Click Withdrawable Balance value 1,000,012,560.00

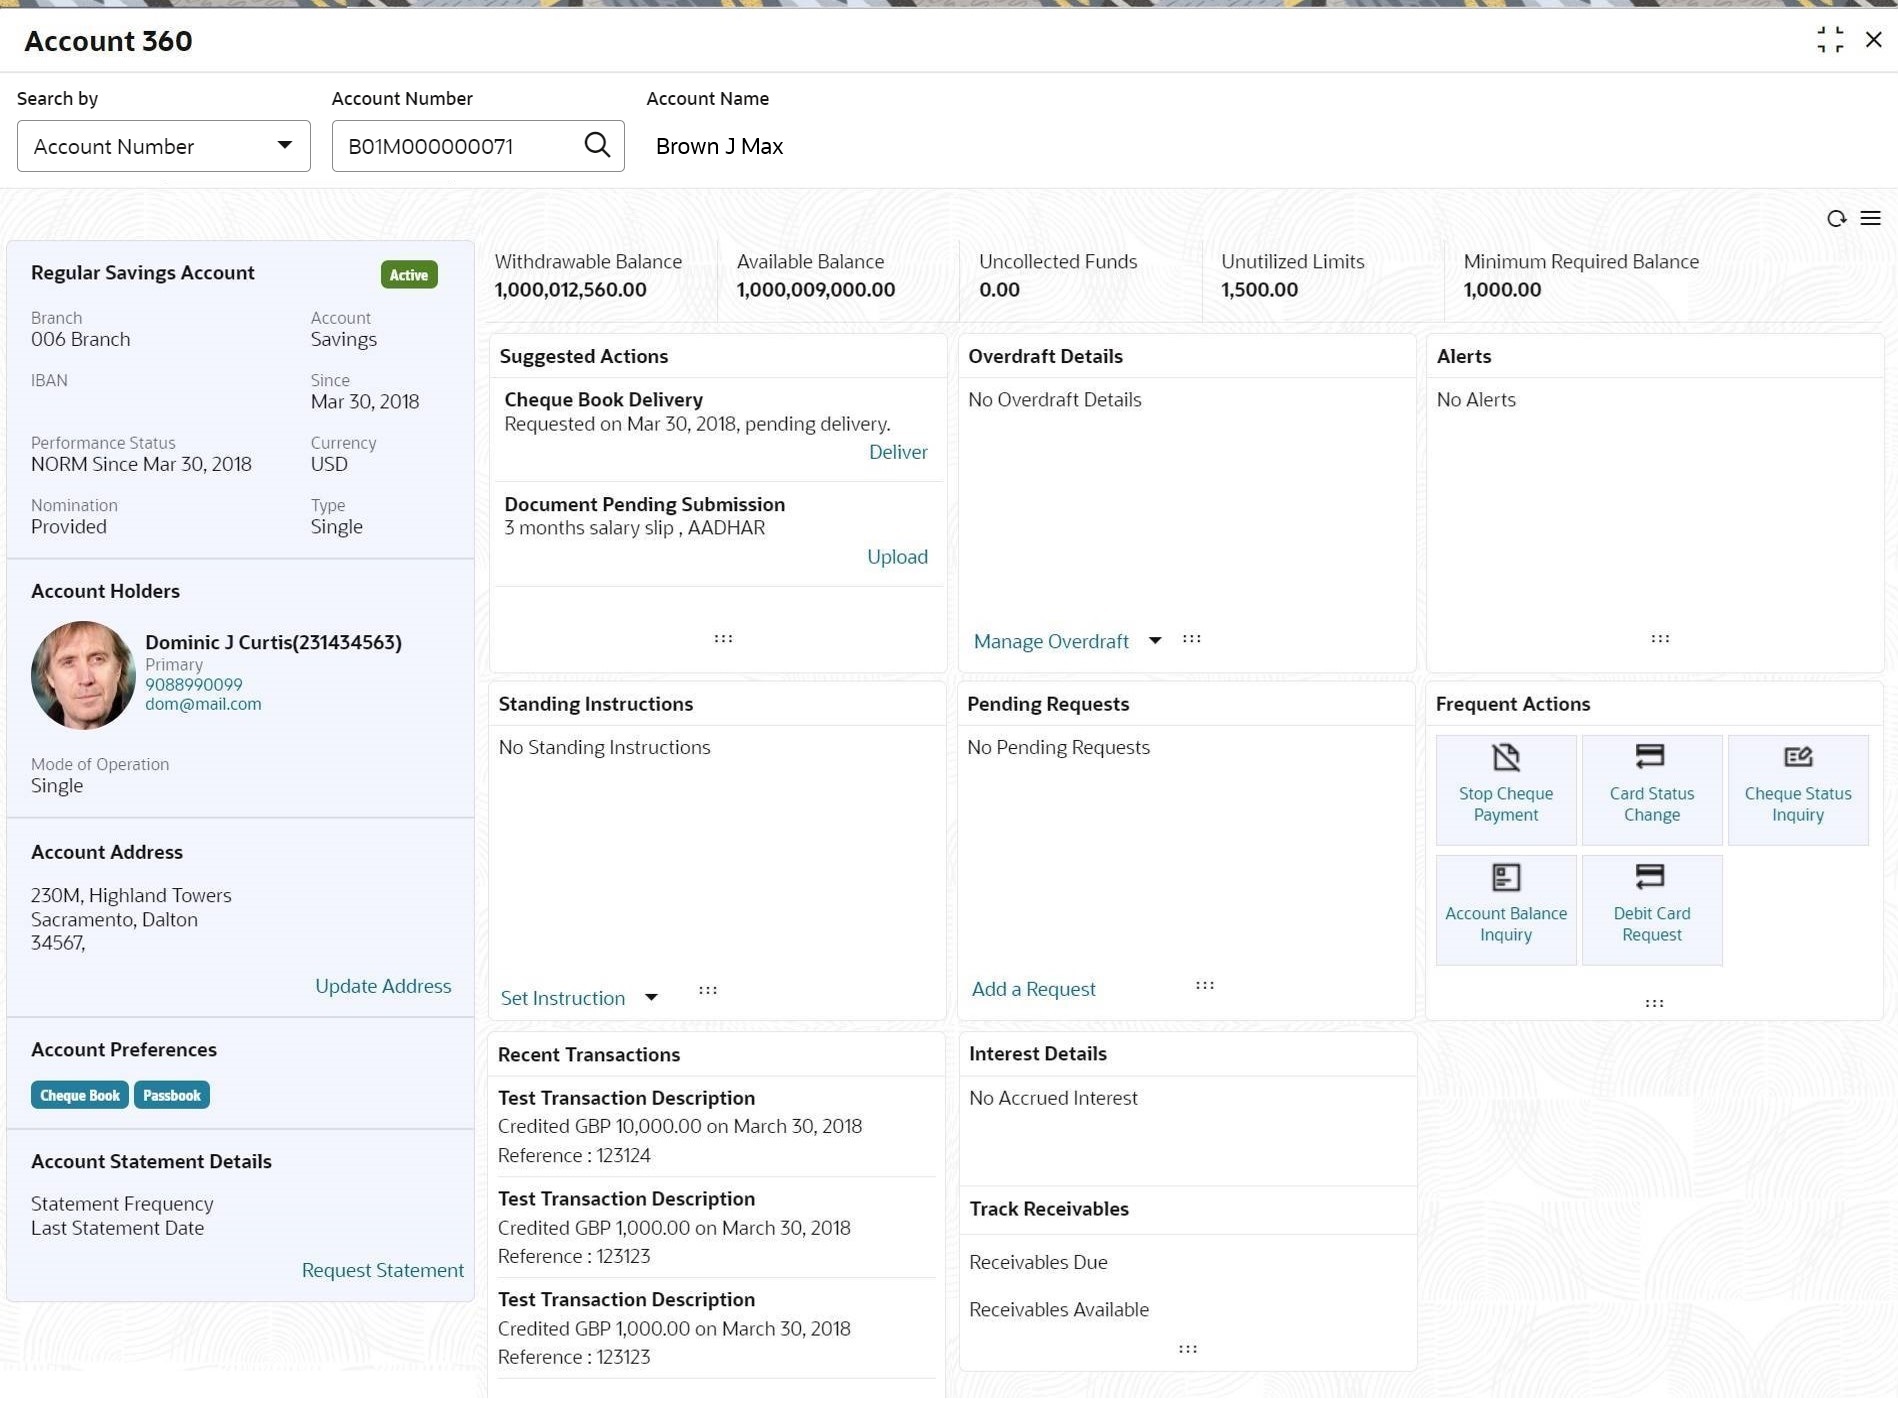click(x=570, y=290)
